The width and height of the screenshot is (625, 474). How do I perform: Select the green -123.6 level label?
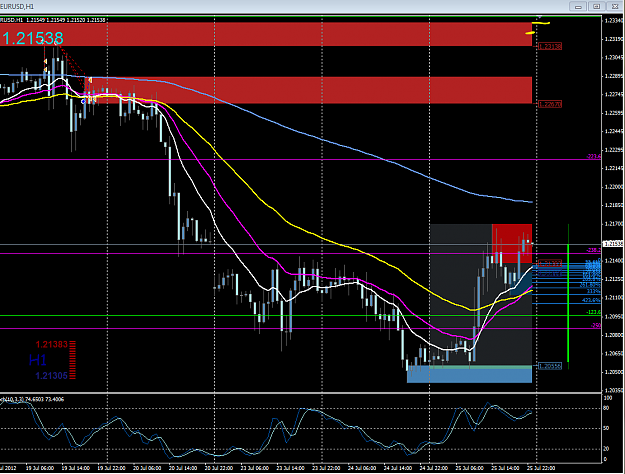pos(594,312)
